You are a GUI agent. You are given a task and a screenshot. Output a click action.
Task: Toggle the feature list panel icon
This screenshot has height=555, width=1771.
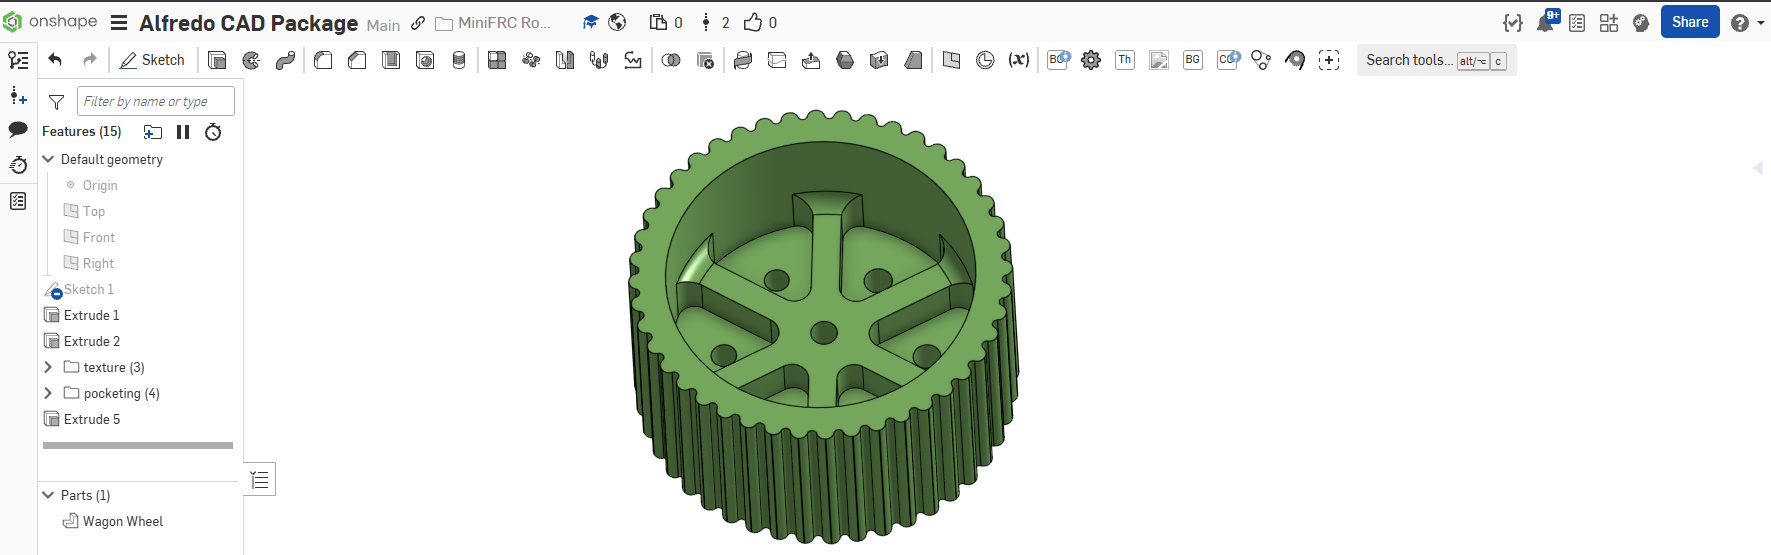[18, 60]
